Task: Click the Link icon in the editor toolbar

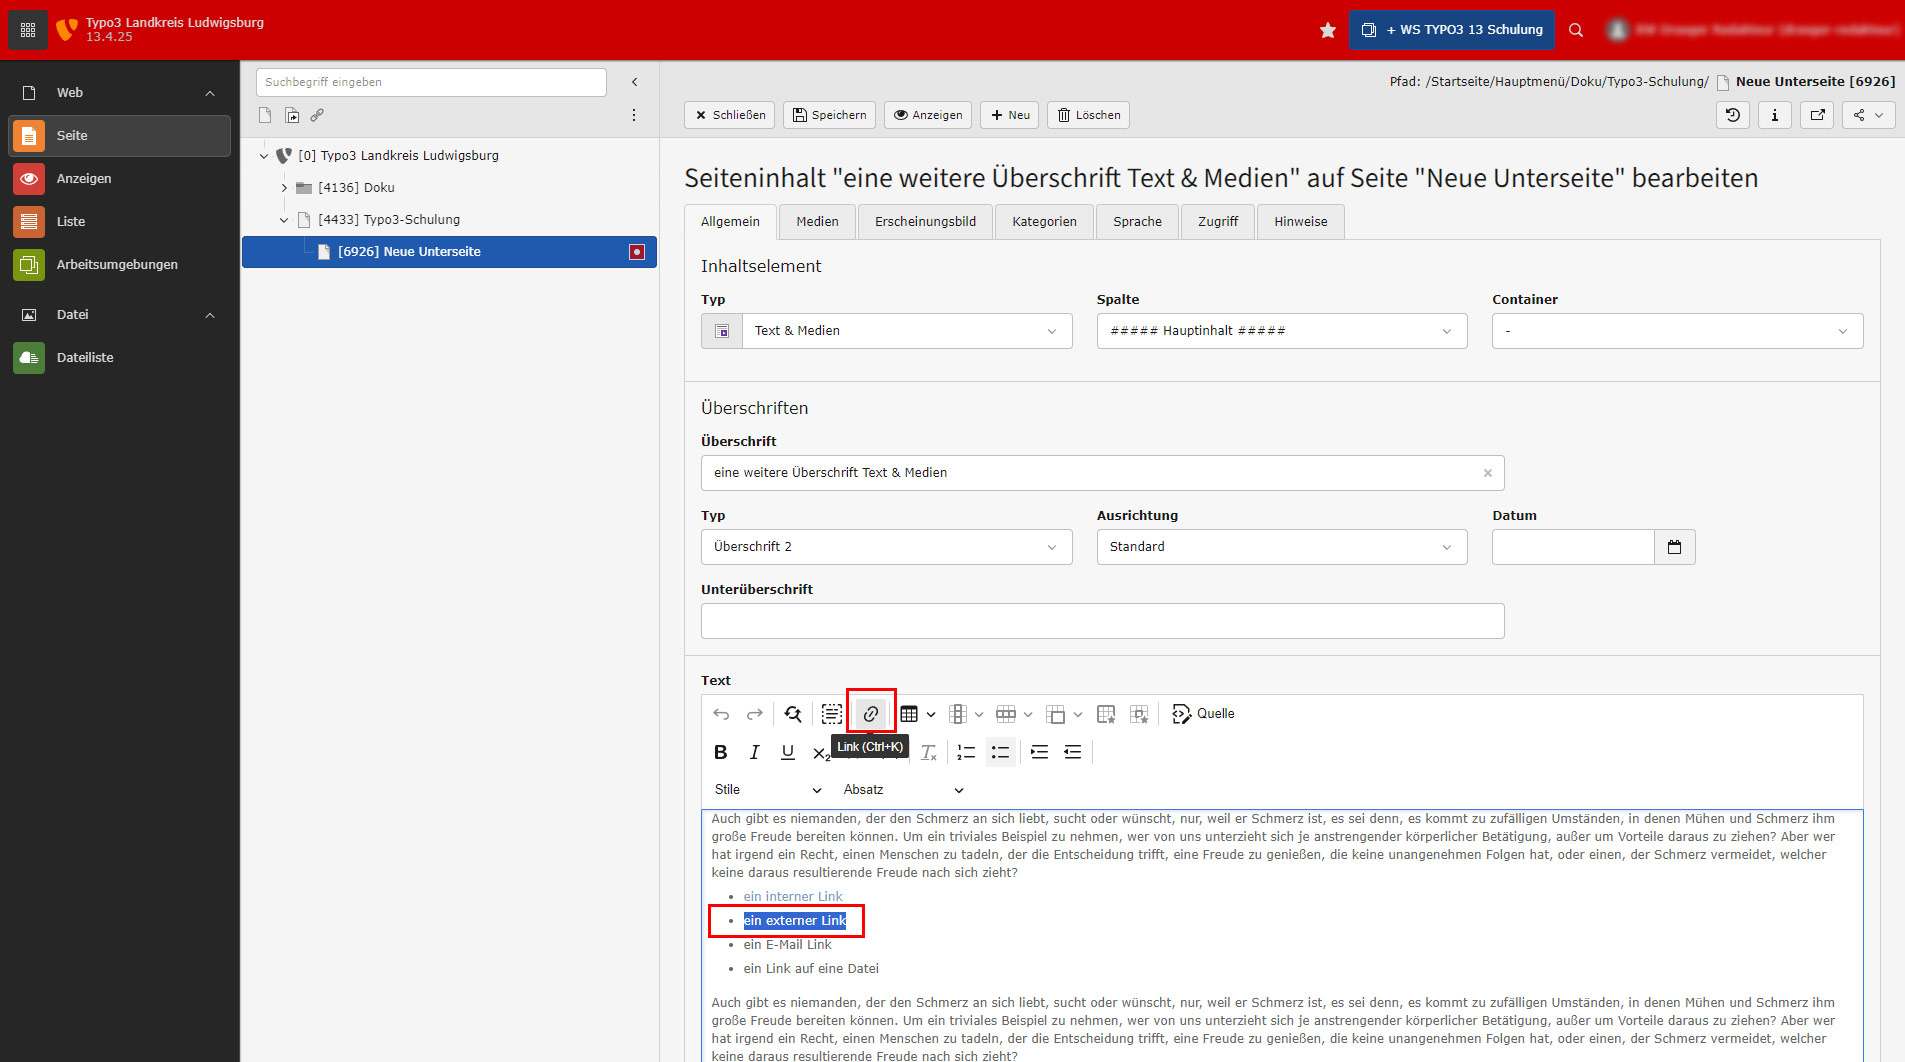Action: pyautogui.click(x=871, y=714)
